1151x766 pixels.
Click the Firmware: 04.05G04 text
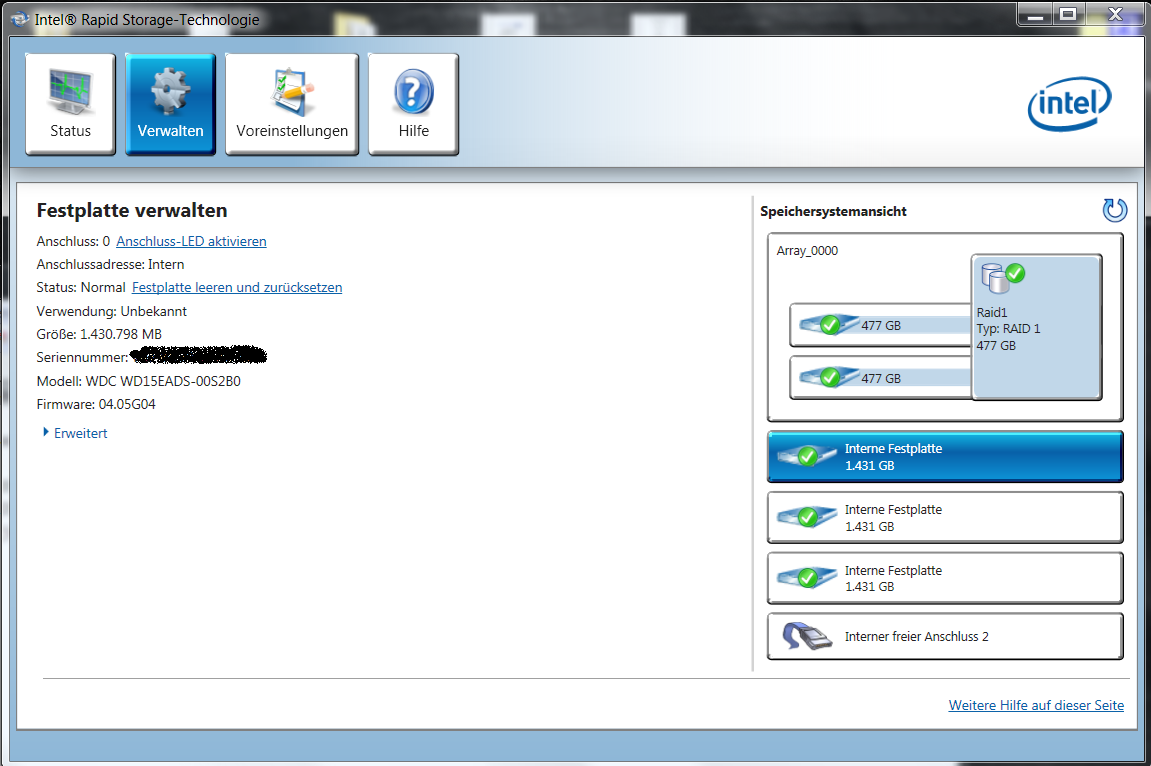coord(96,404)
